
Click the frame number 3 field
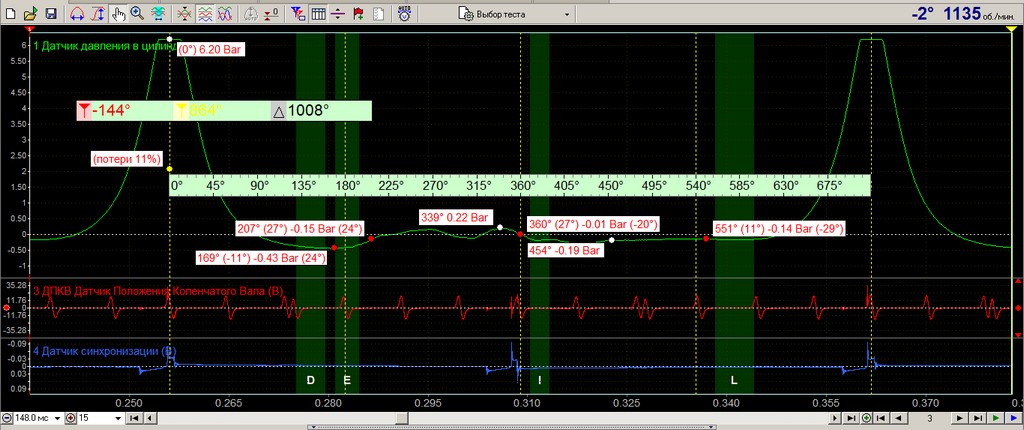point(929,418)
